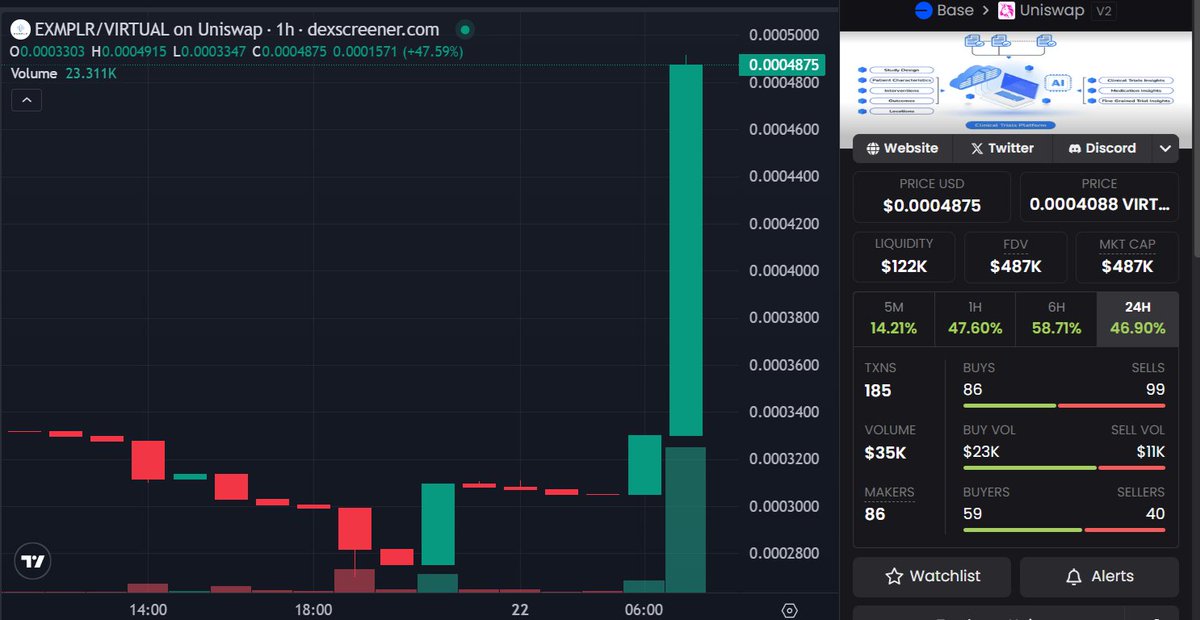Screen dimensions: 1200x620
Task: Open the project Twitter link
Action: click(x=1002, y=148)
